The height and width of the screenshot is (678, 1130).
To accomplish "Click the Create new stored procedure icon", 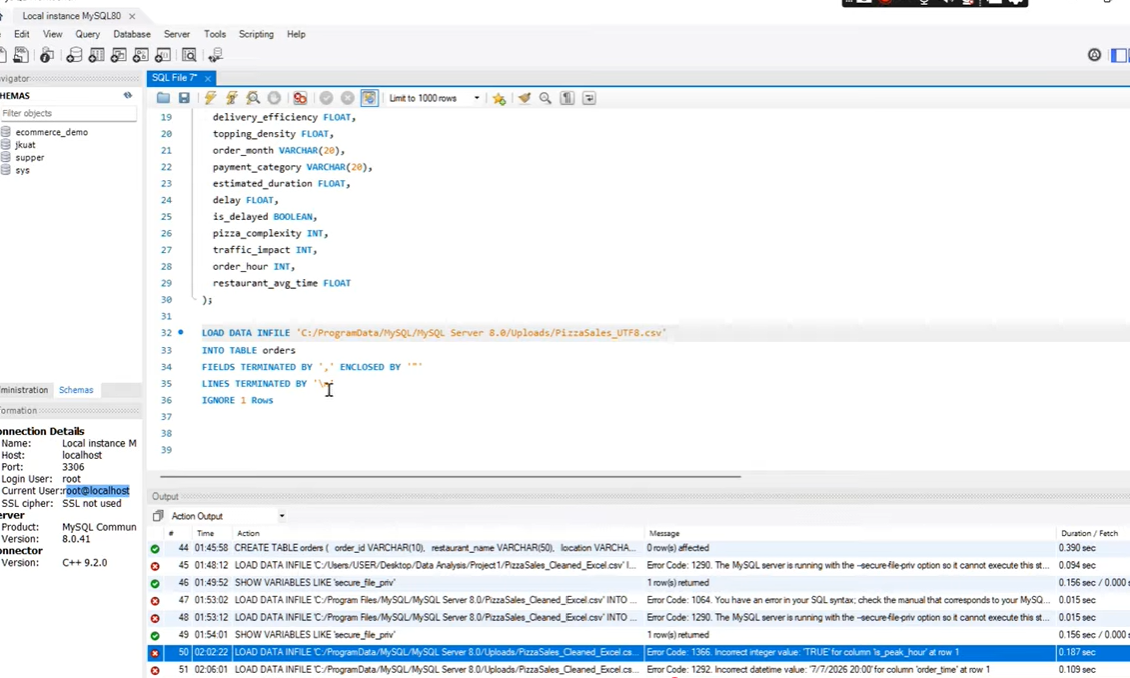I will [141, 55].
